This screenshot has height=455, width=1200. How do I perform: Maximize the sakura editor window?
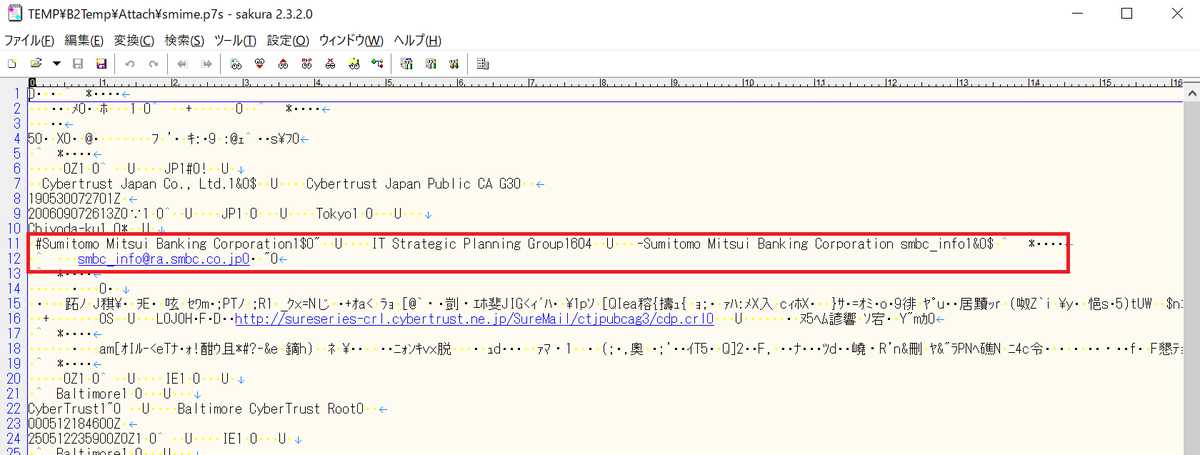[1126, 14]
